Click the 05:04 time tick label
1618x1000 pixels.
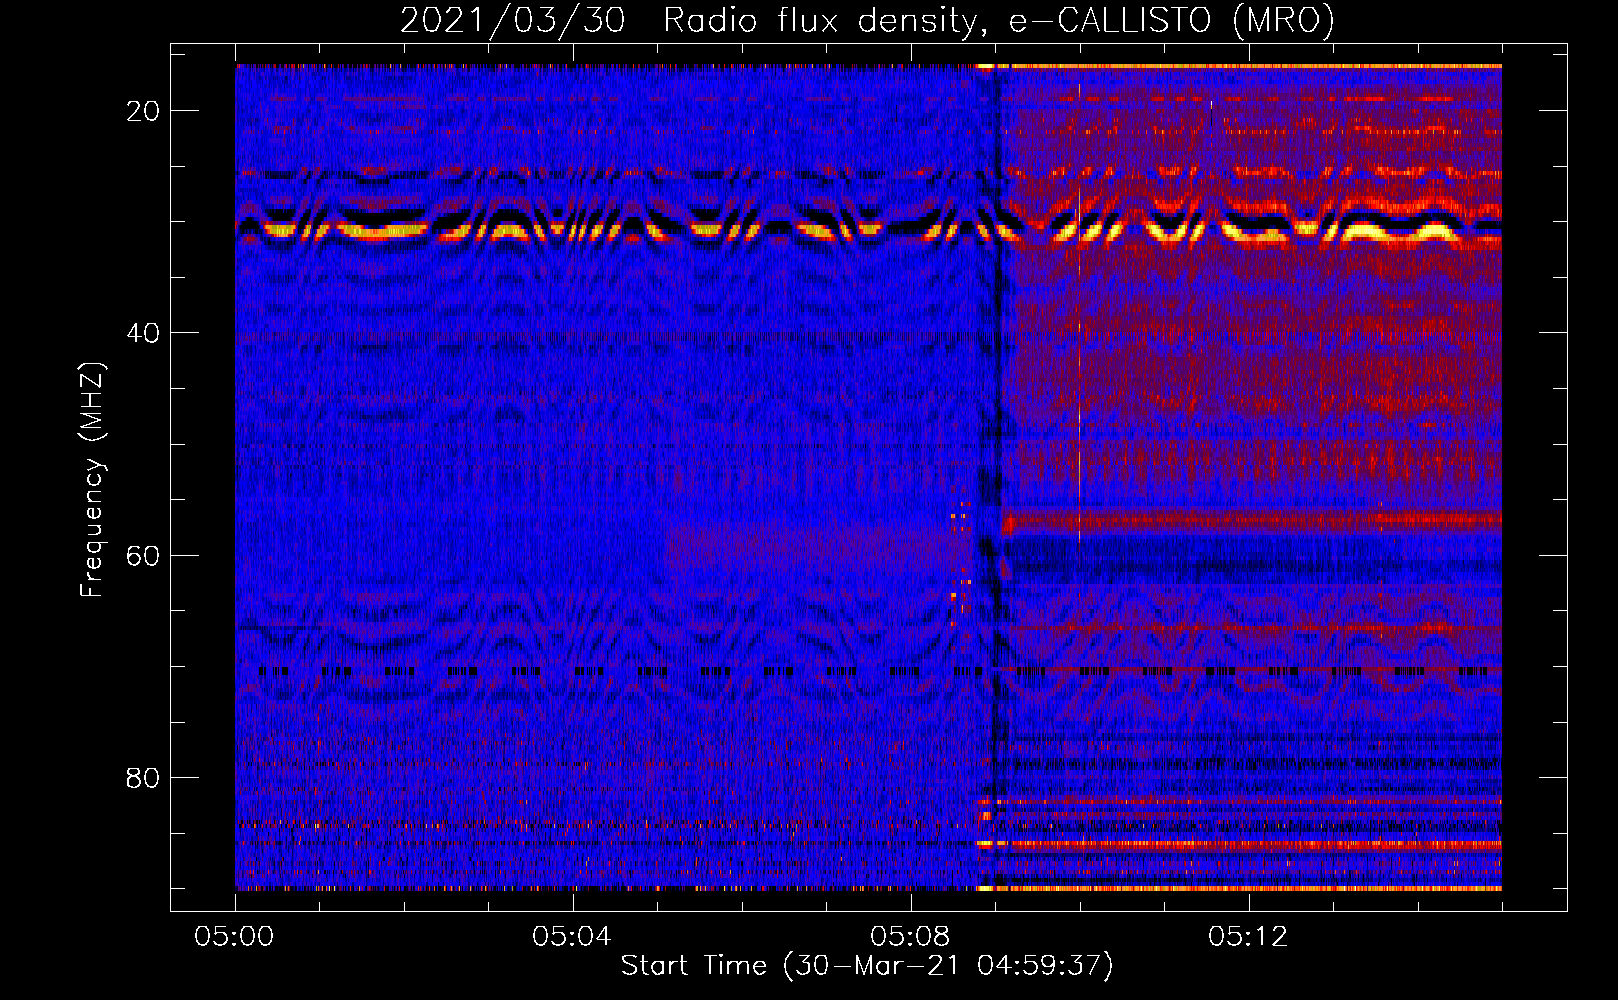pos(572,937)
